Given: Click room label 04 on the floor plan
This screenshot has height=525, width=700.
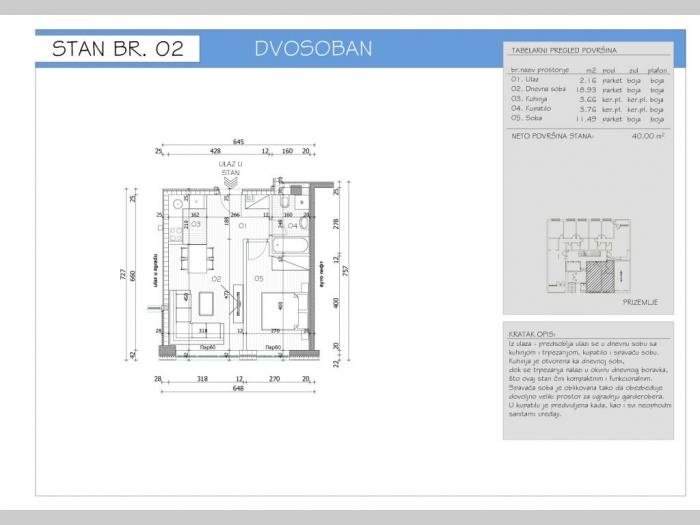Looking at the screenshot, I should (292, 226).
